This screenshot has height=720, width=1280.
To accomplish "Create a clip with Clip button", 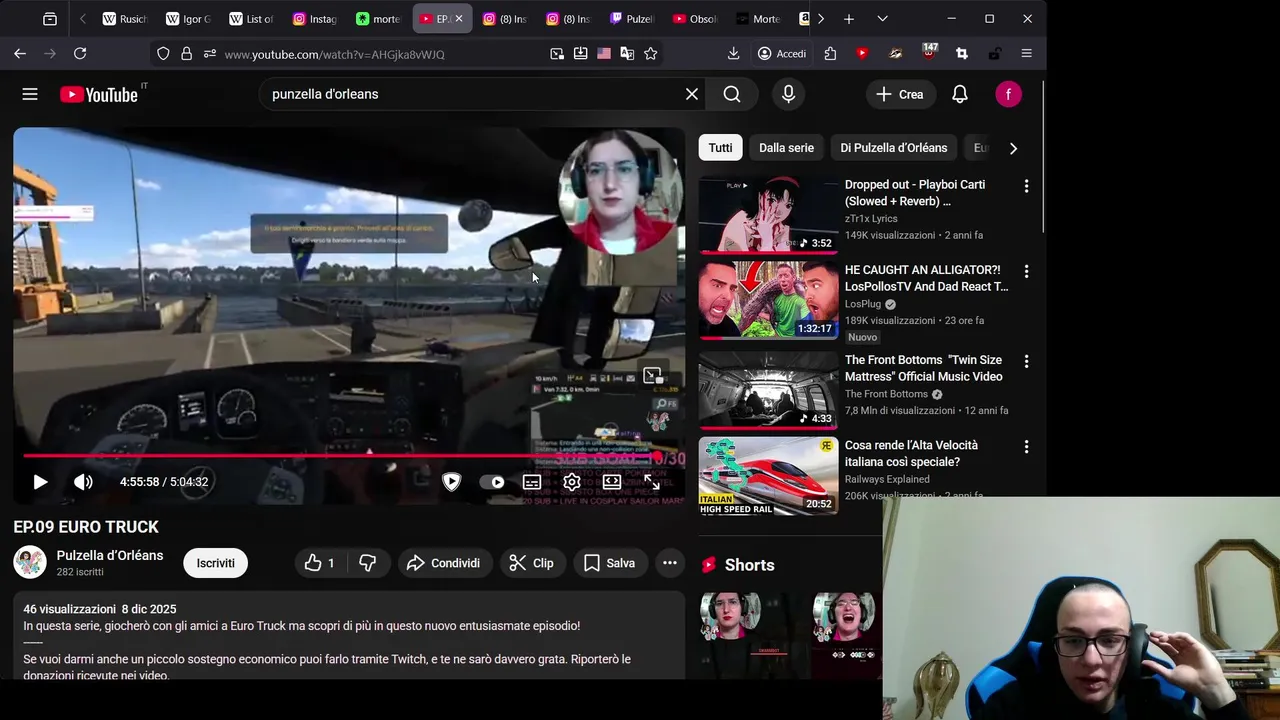I will click(532, 563).
